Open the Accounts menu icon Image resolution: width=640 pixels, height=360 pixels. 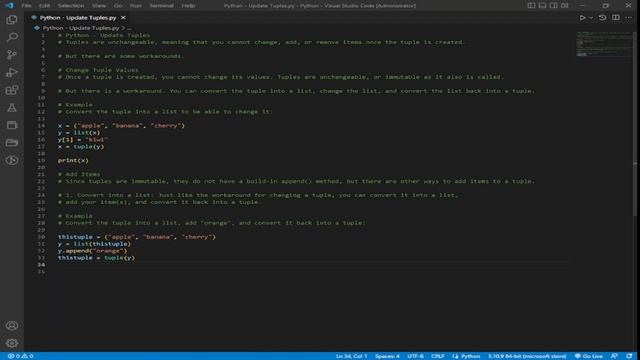[12, 325]
